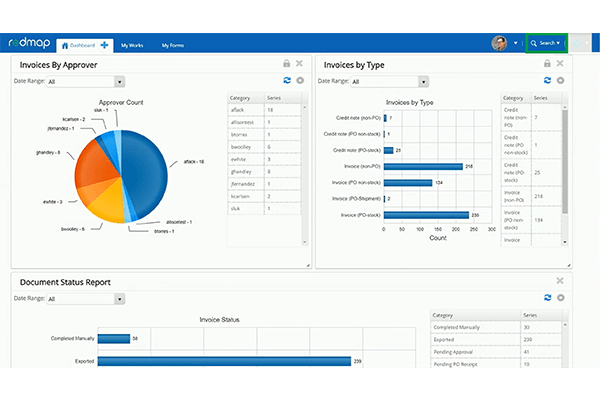This screenshot has width=600, height=400.
Task: Toggle lock on Invoices By Approver panel
Action: [286, 64]
